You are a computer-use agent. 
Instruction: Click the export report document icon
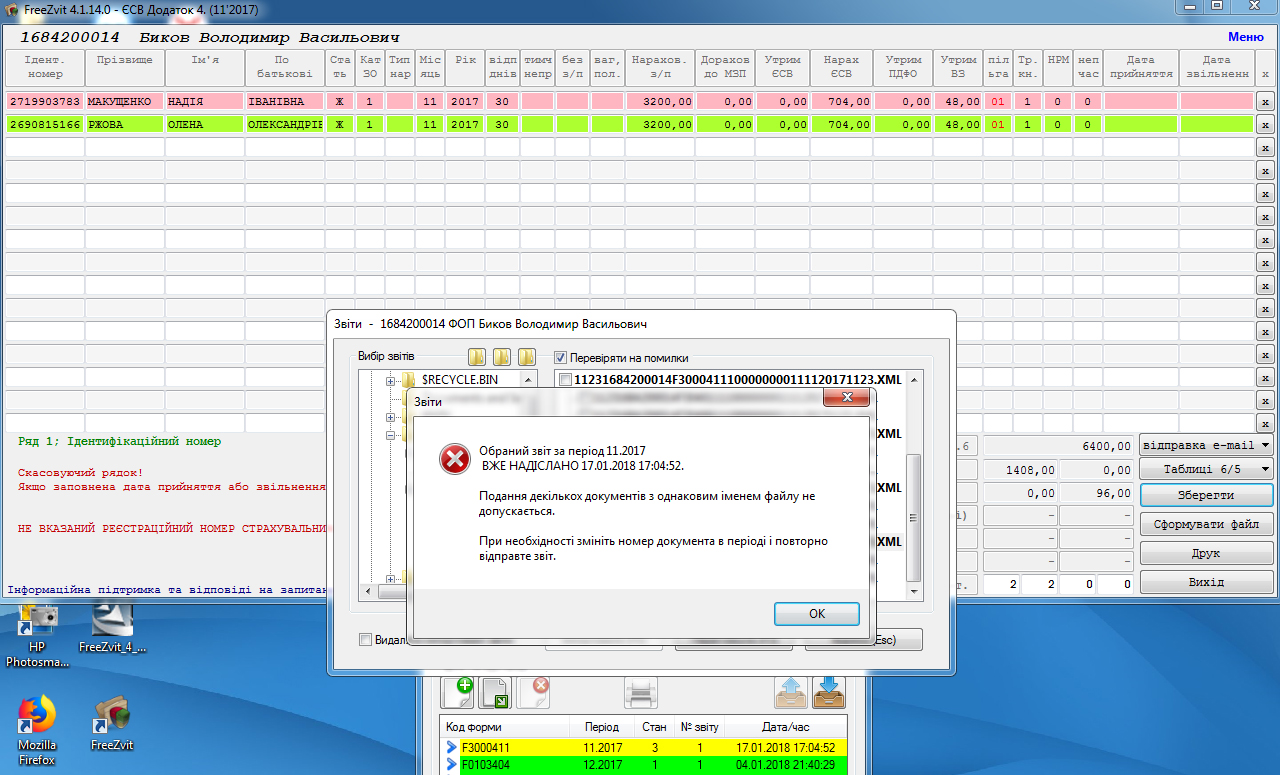pos(496,691)
